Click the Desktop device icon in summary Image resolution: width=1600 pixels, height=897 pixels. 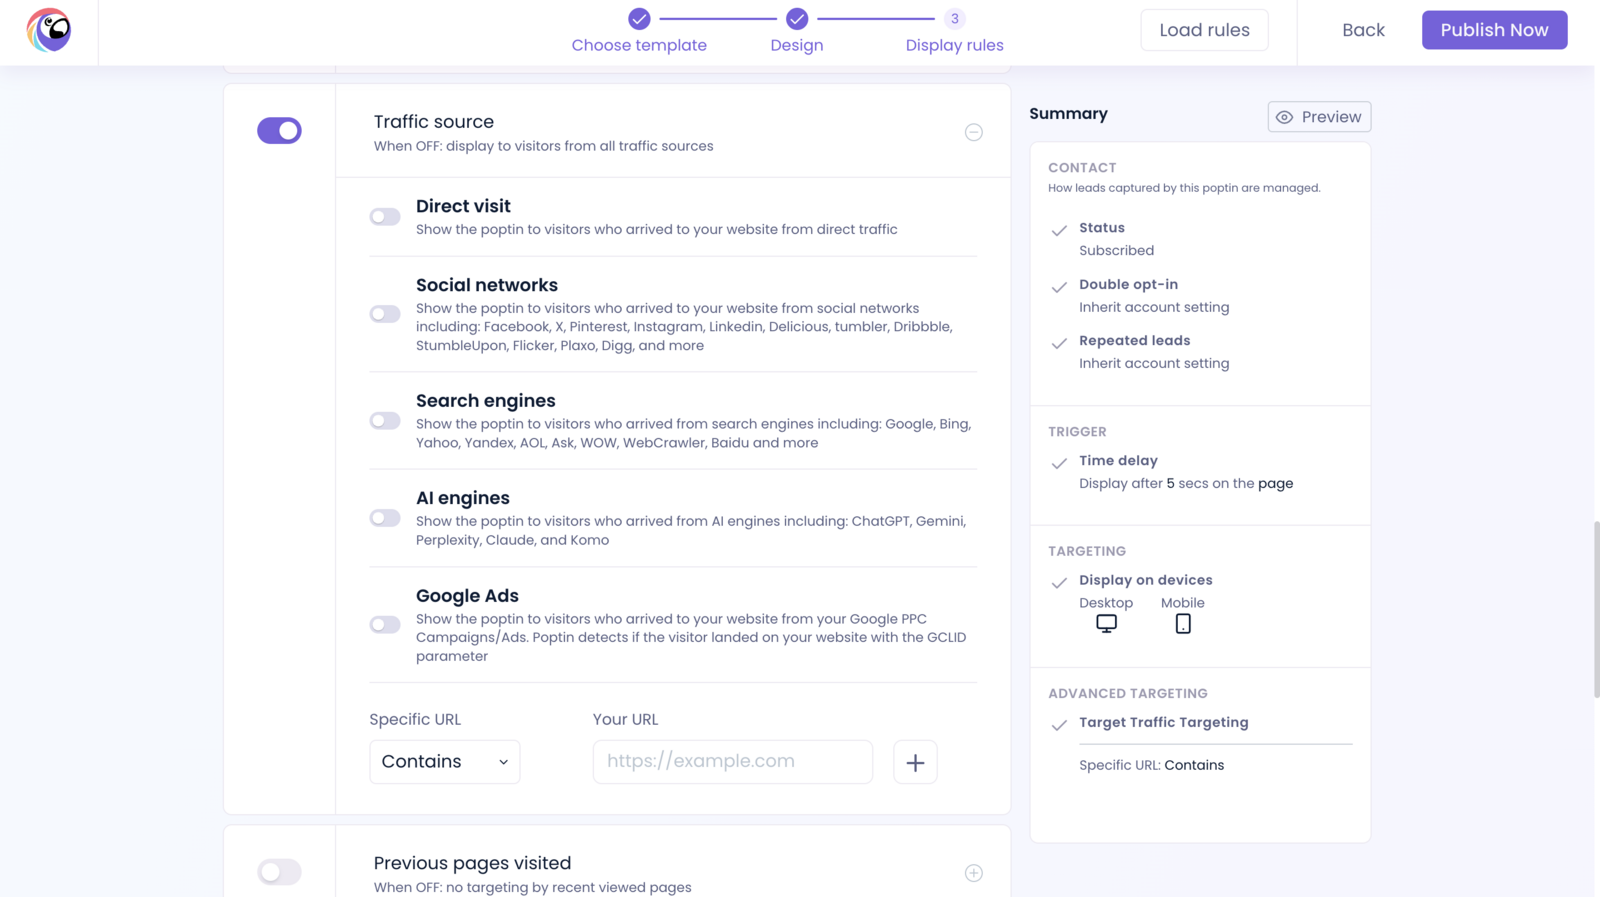click(1106, 624)
